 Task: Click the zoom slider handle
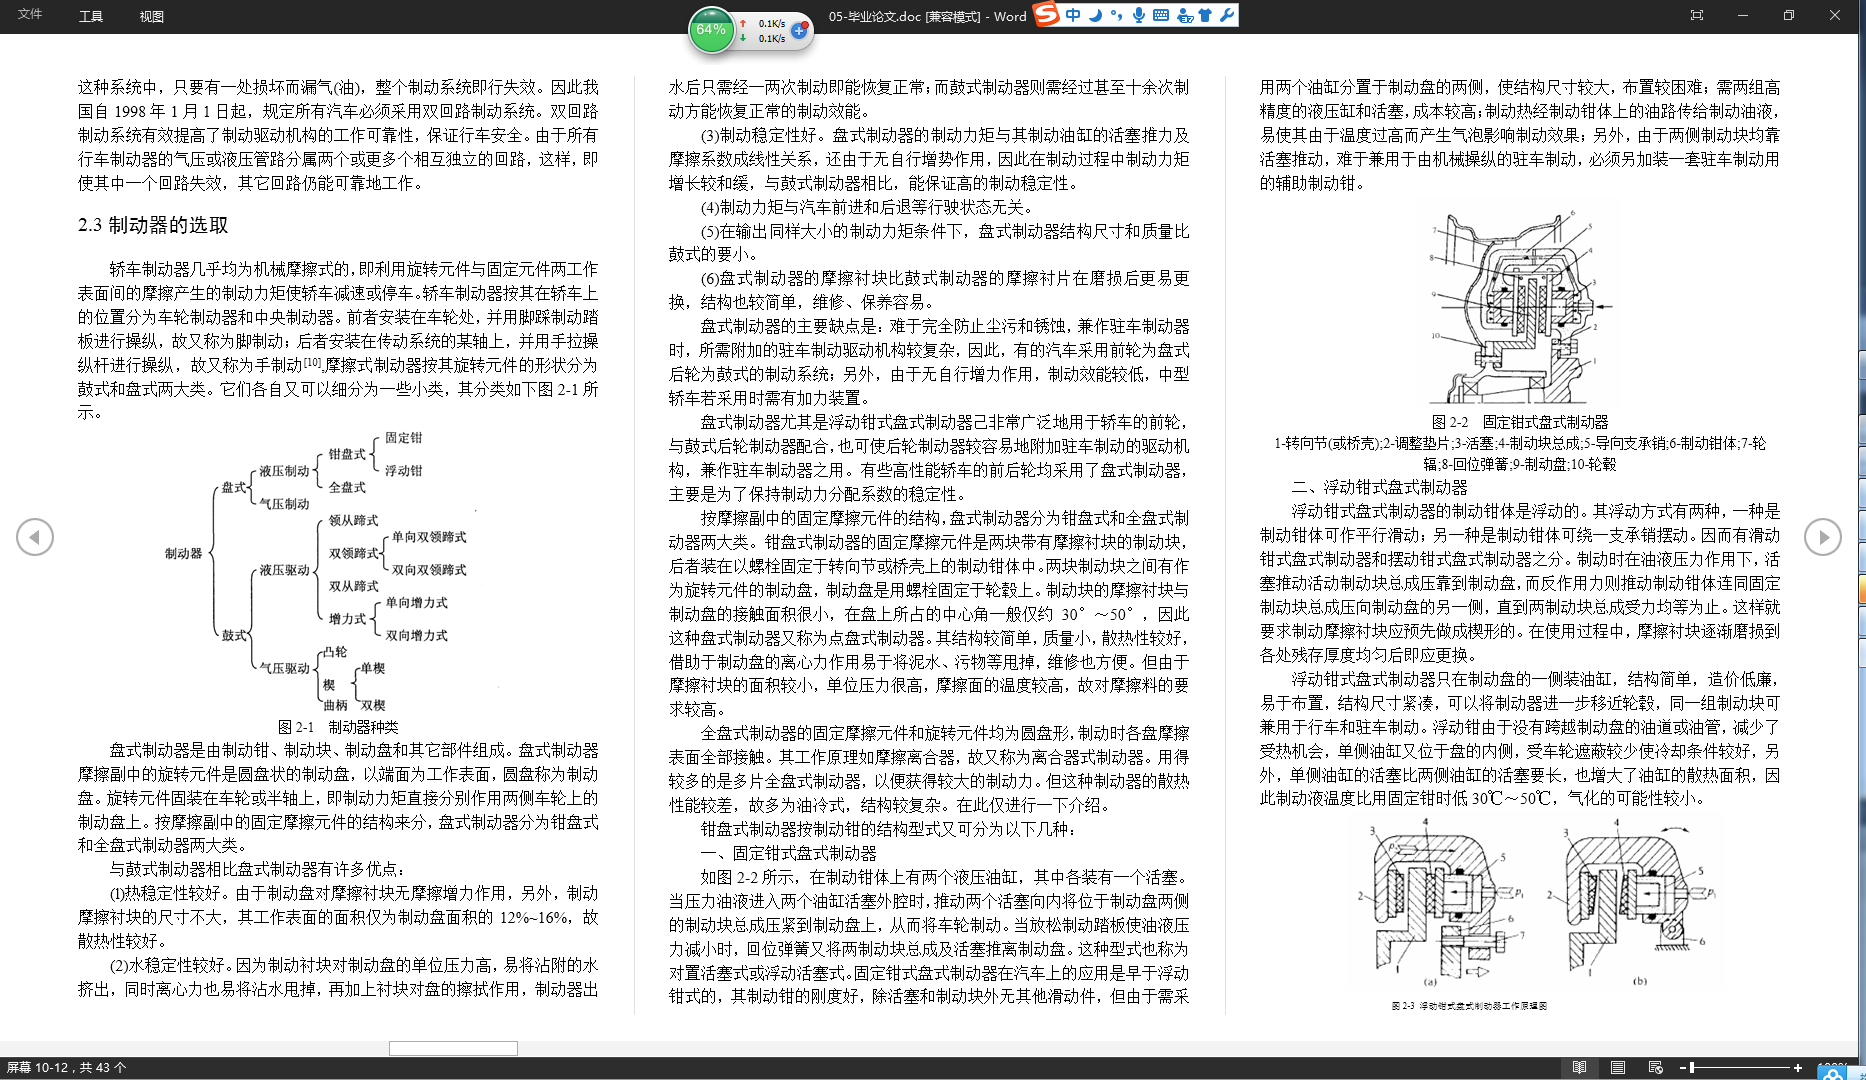(1692, 1068)
